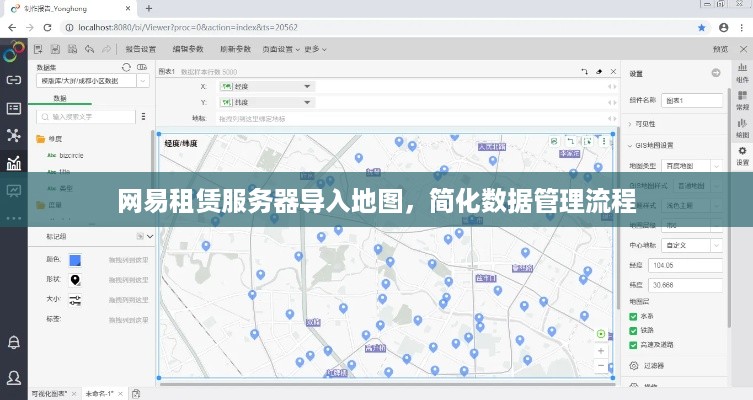Toggle the highway and roads layer checkbox
753x400 pixels.
click(633, 345)
